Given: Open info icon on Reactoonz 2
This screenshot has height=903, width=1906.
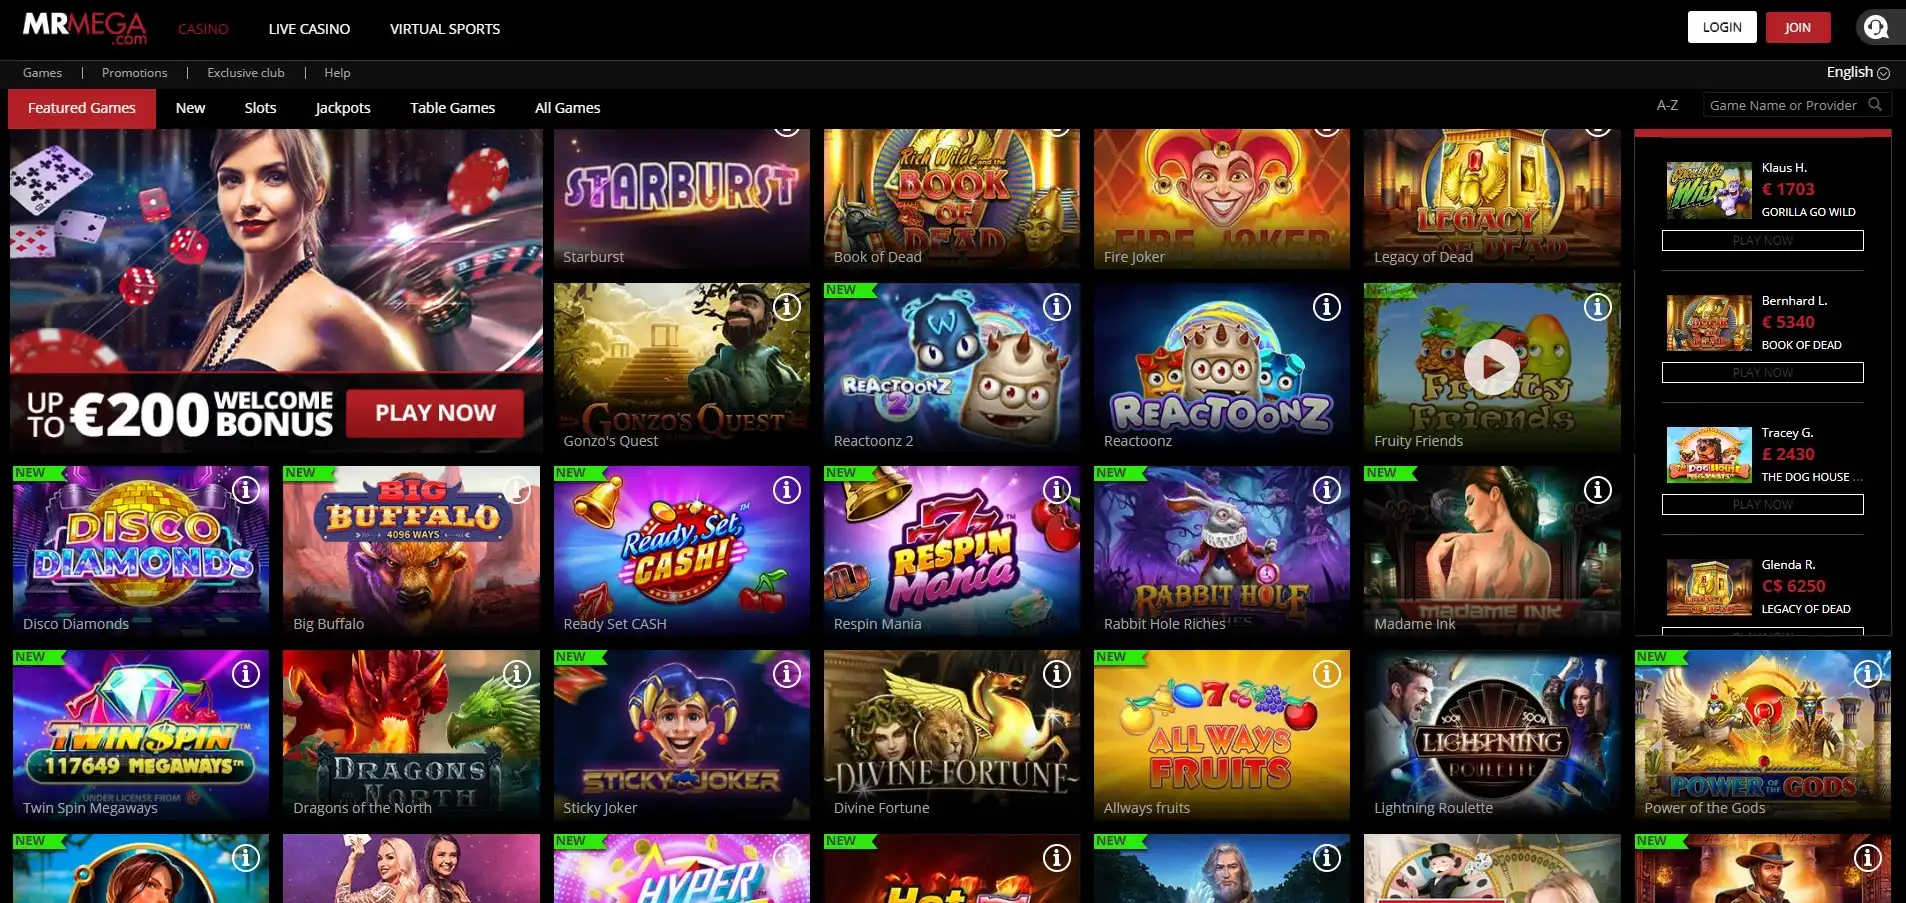Looking at the screenshot, I should tap(1057, 307).
